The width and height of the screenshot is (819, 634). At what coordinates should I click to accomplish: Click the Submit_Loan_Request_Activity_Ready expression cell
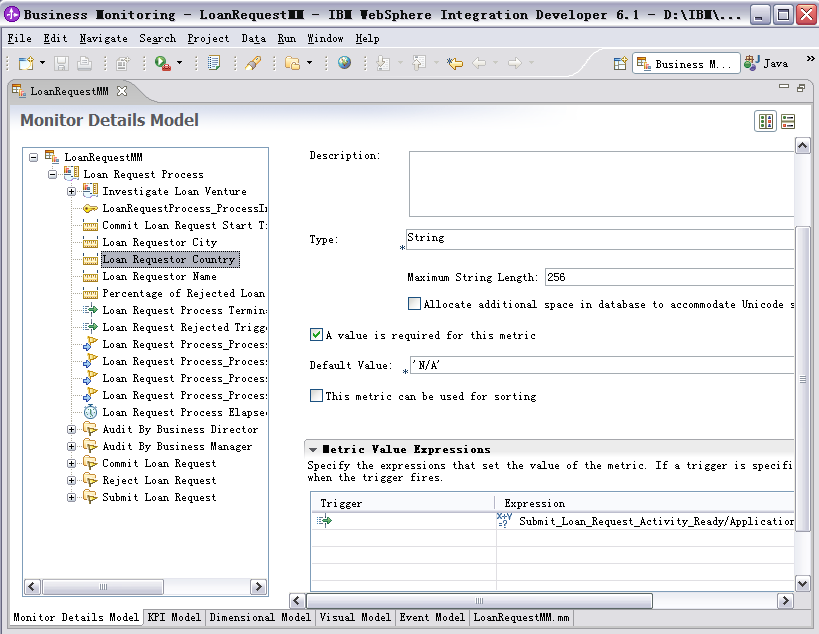click(646, 521)
